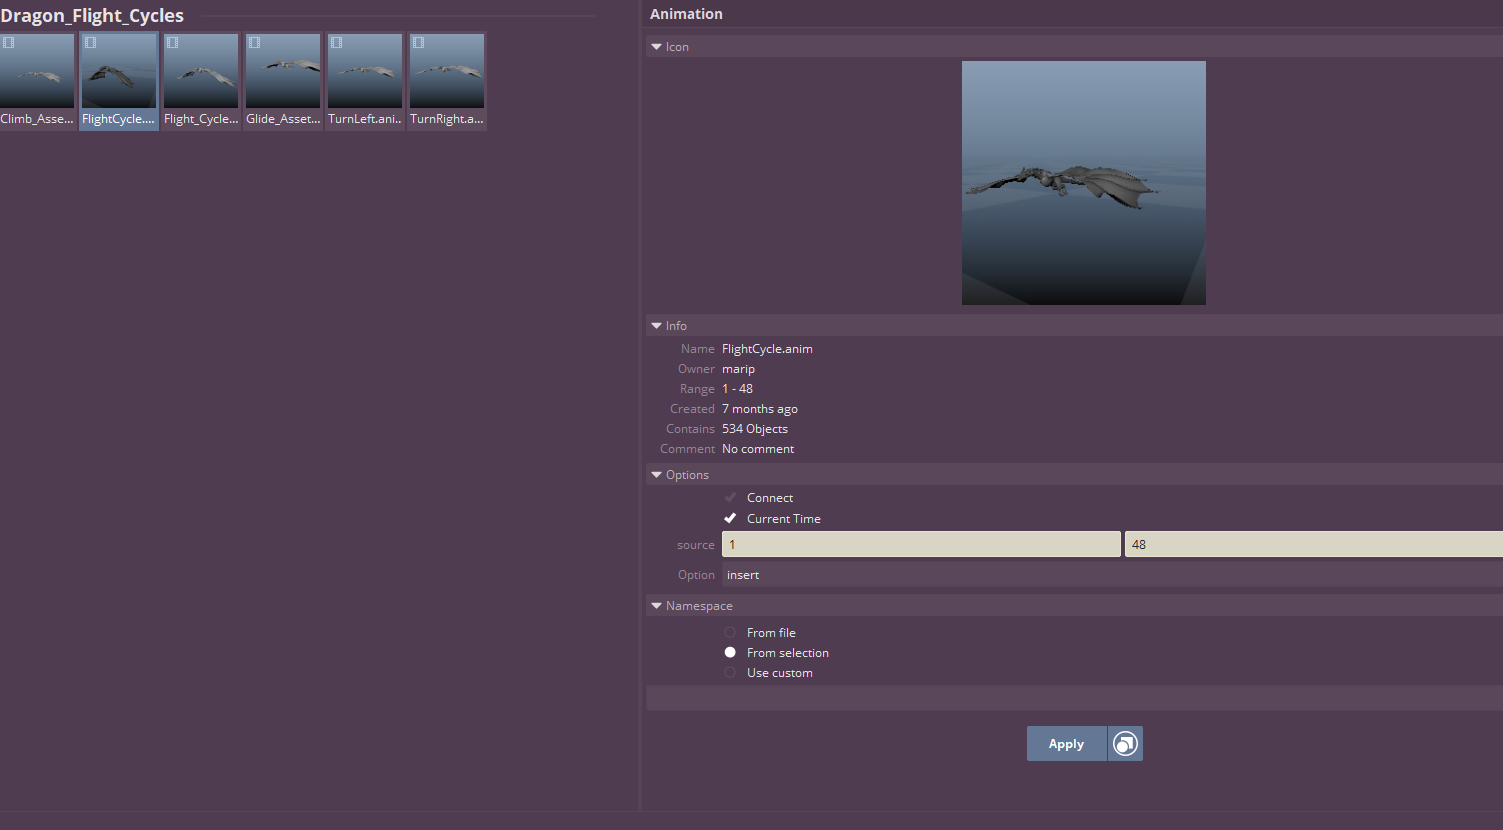Image resolution: width=1503 pixels, height=830 pixels.
Task: Select From selection namespace radio
Action: pyautogui.click(x=730, y=652)
